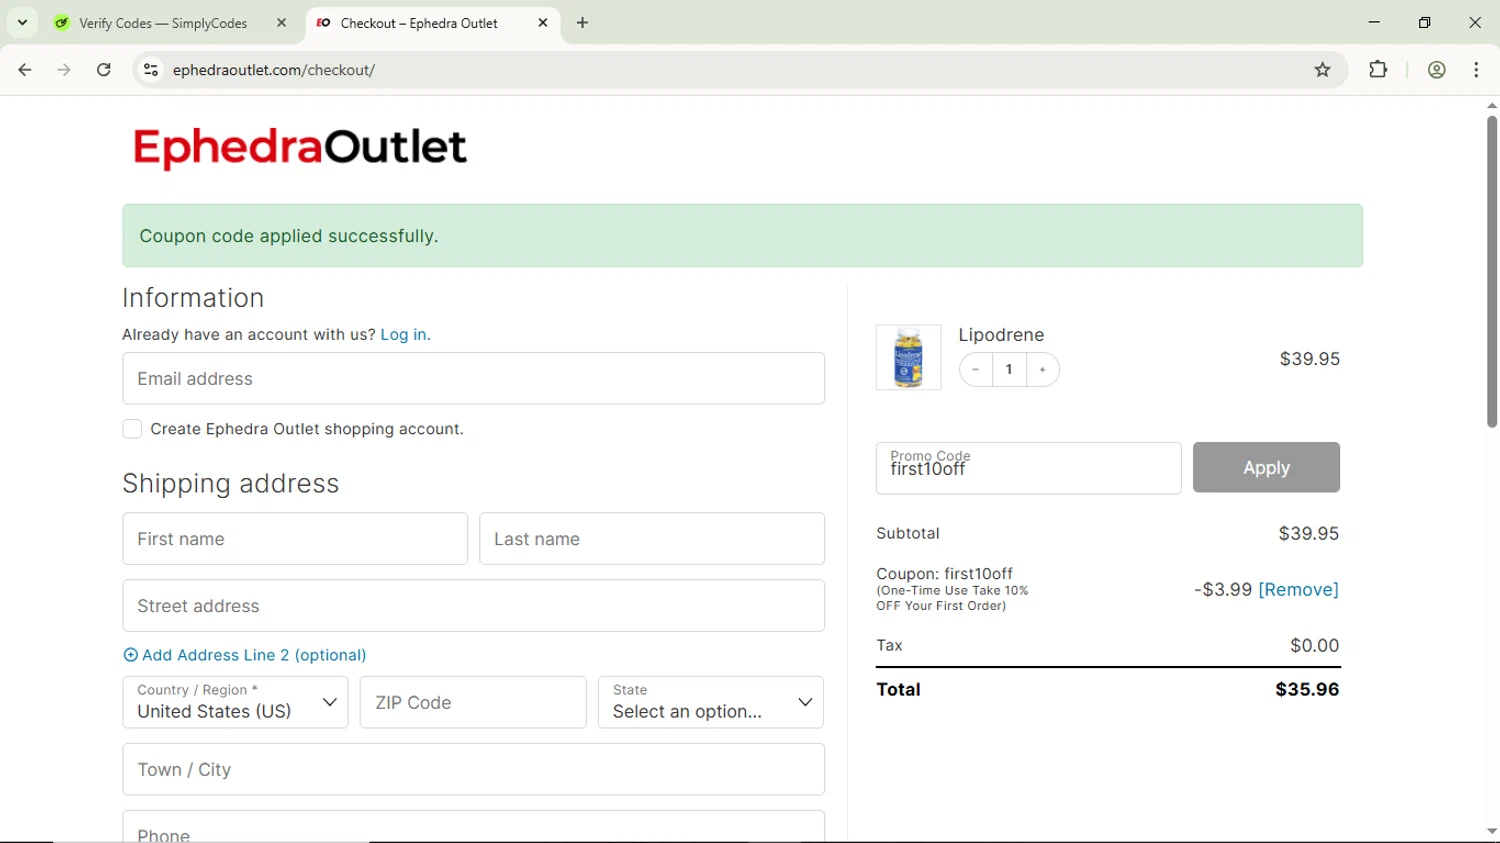
Task: Close the Checkout Ephedra Outlet tab
Action: tap(543, 23)
